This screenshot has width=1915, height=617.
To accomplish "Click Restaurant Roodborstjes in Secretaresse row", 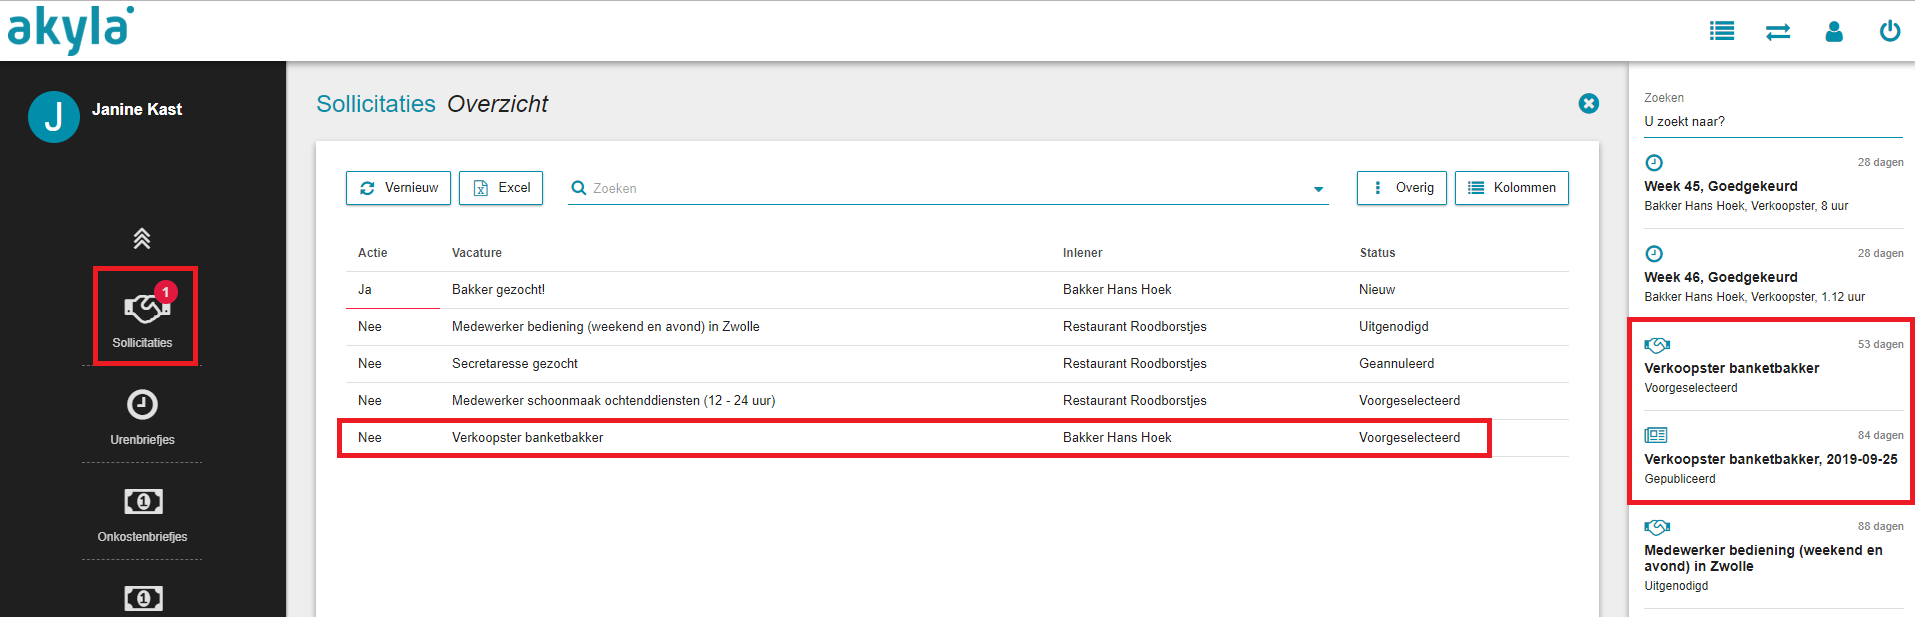I will point(1134,364).
